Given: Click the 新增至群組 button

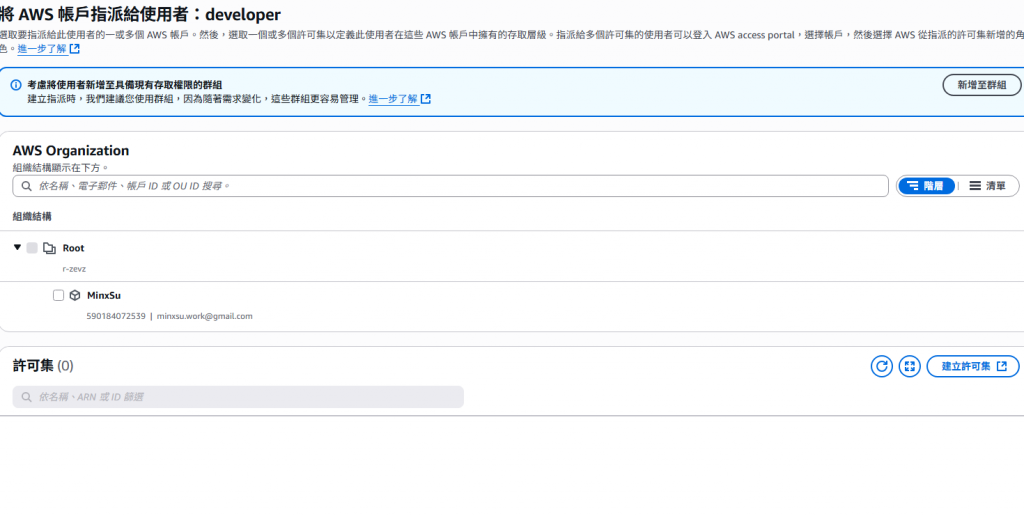Looking at the screenshot, I should point(982,85).
